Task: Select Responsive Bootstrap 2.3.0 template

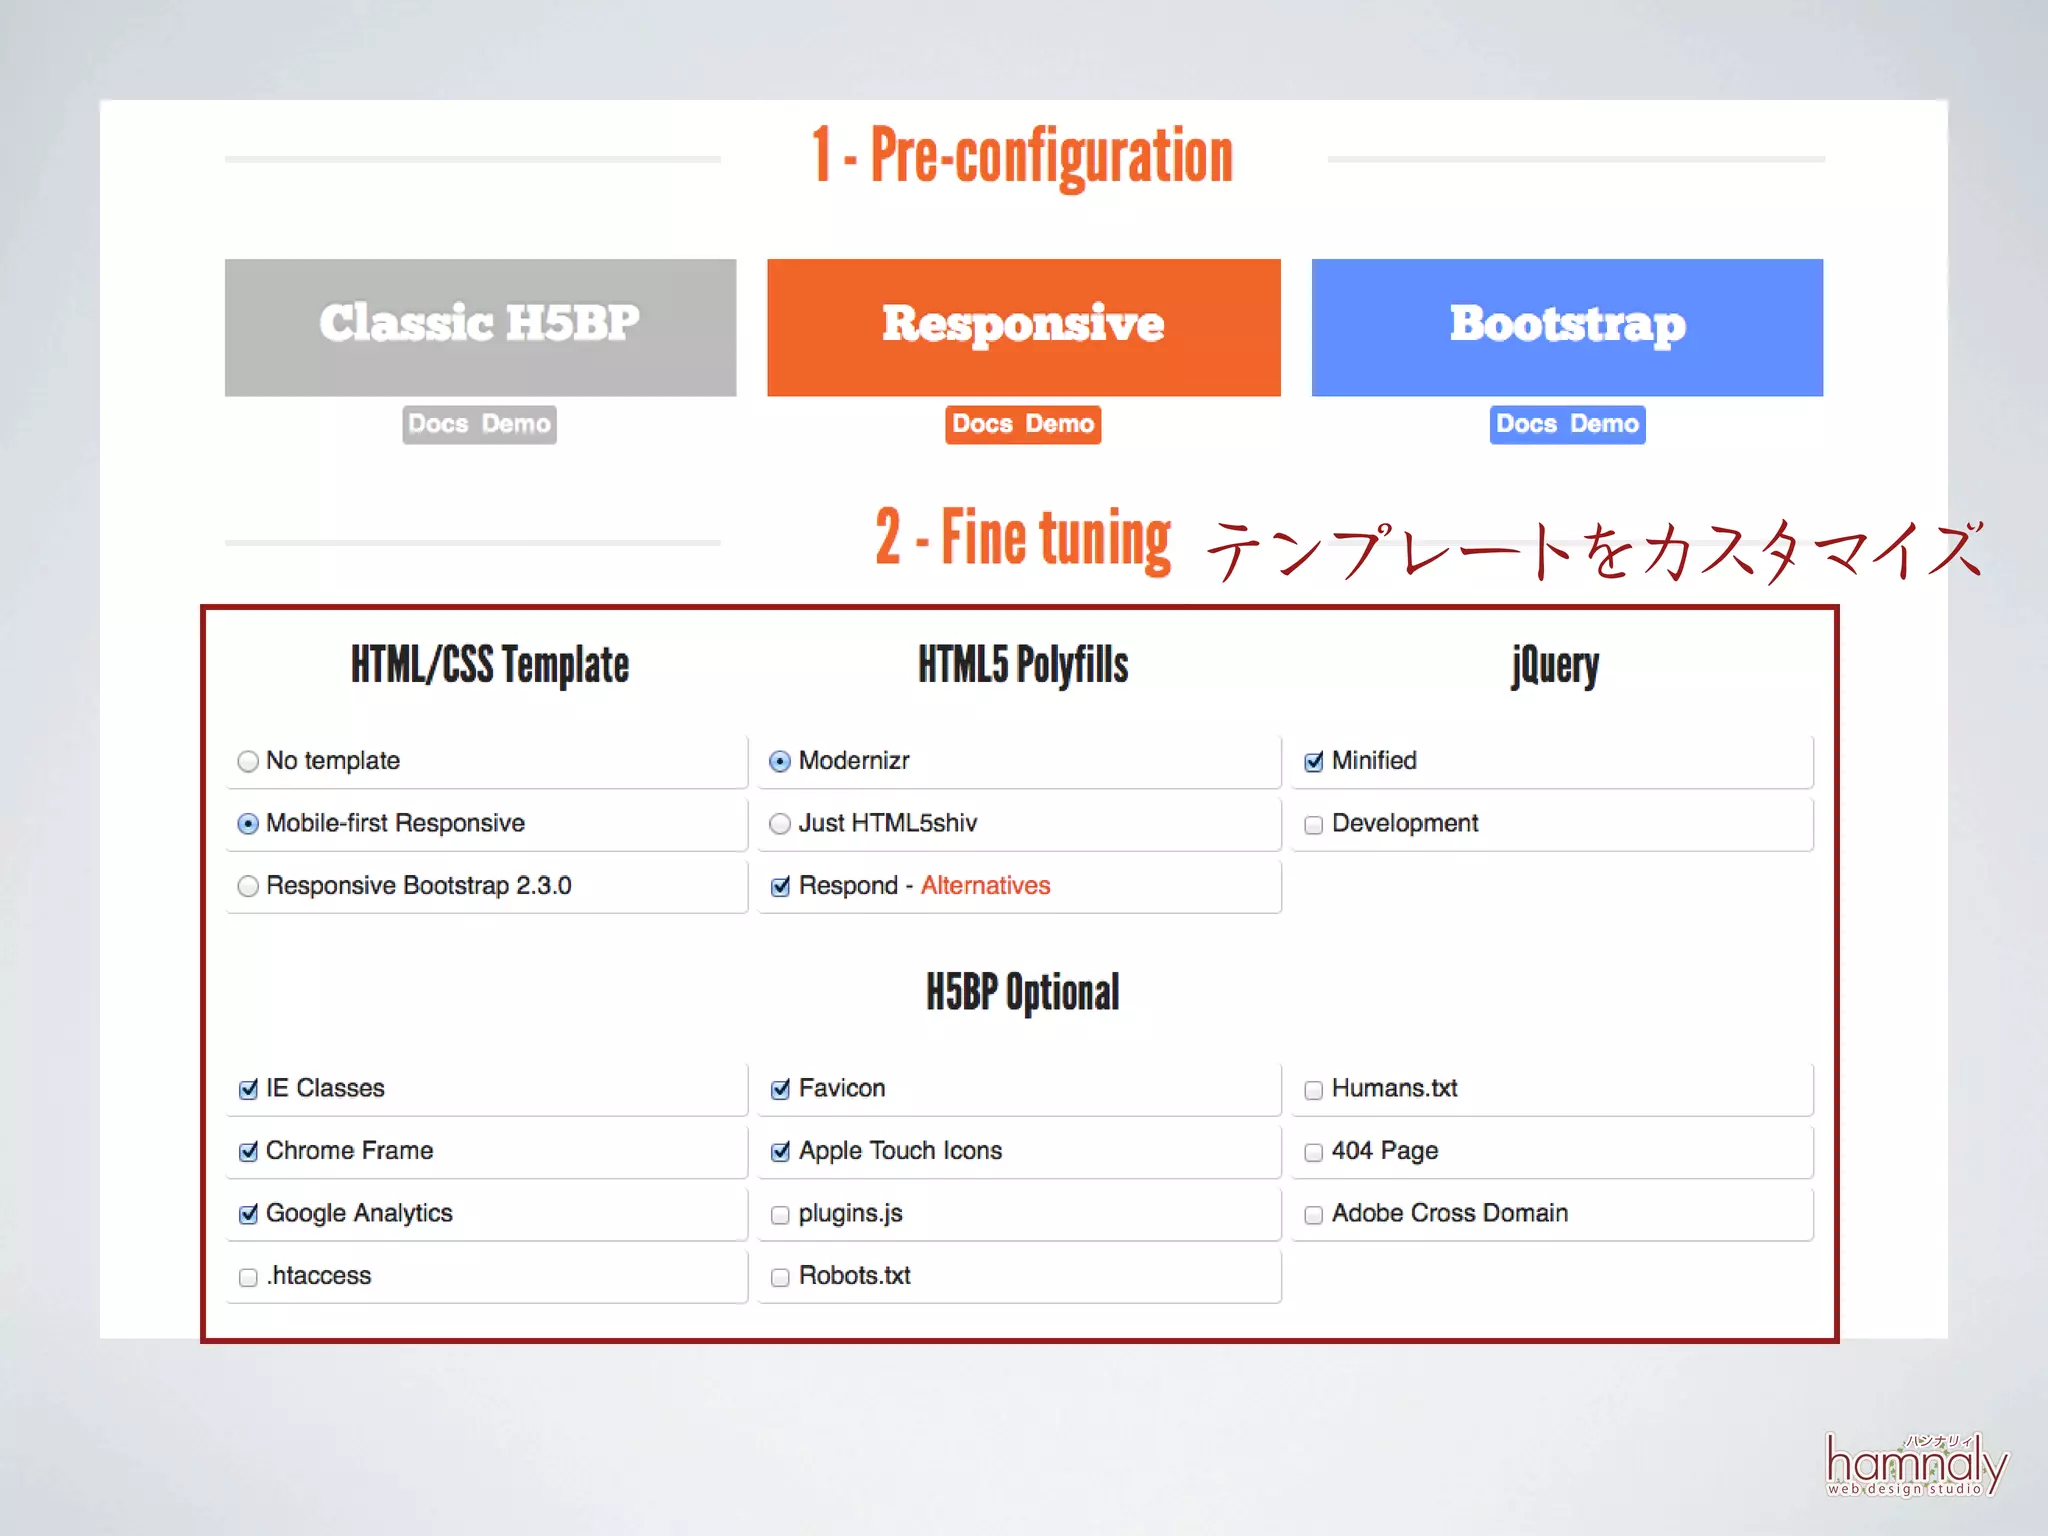Action: tap(248, 886)
